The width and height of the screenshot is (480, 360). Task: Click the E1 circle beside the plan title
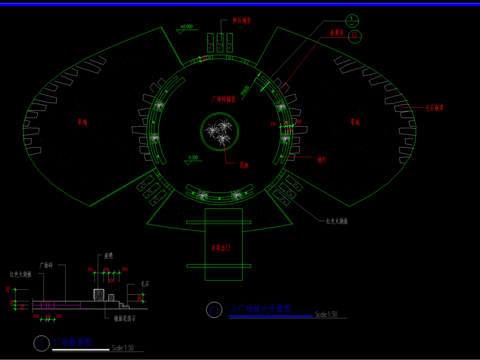click(214, 310)
